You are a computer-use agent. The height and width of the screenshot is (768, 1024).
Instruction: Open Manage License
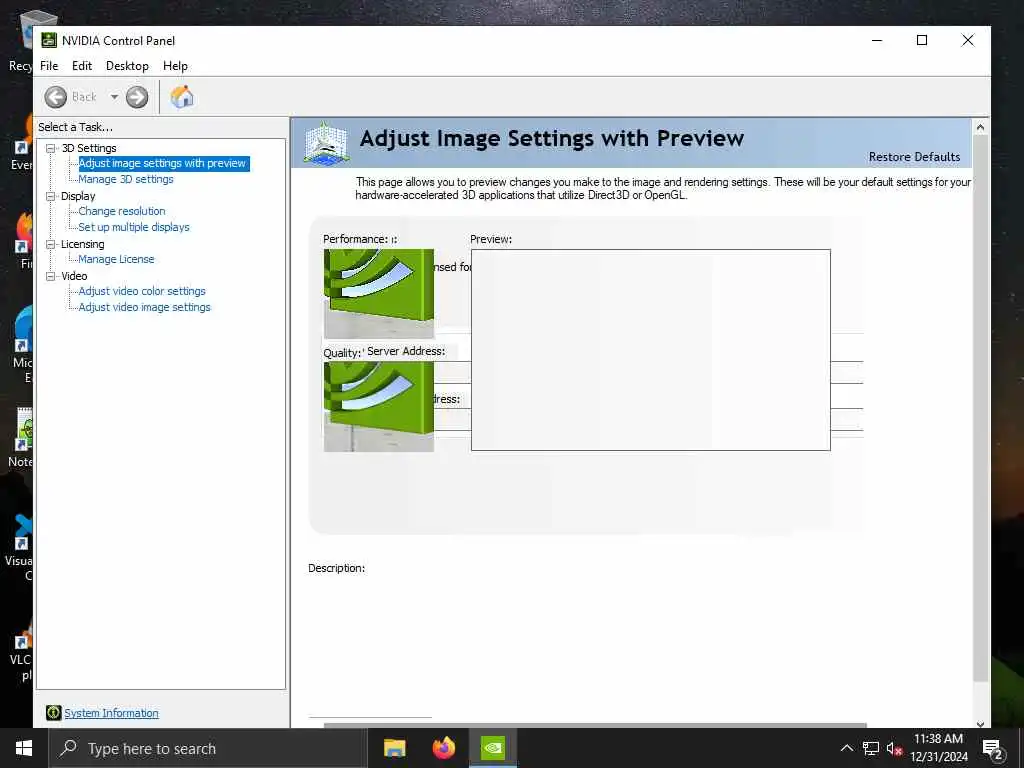pyautogui.click(x=116, y=259)
